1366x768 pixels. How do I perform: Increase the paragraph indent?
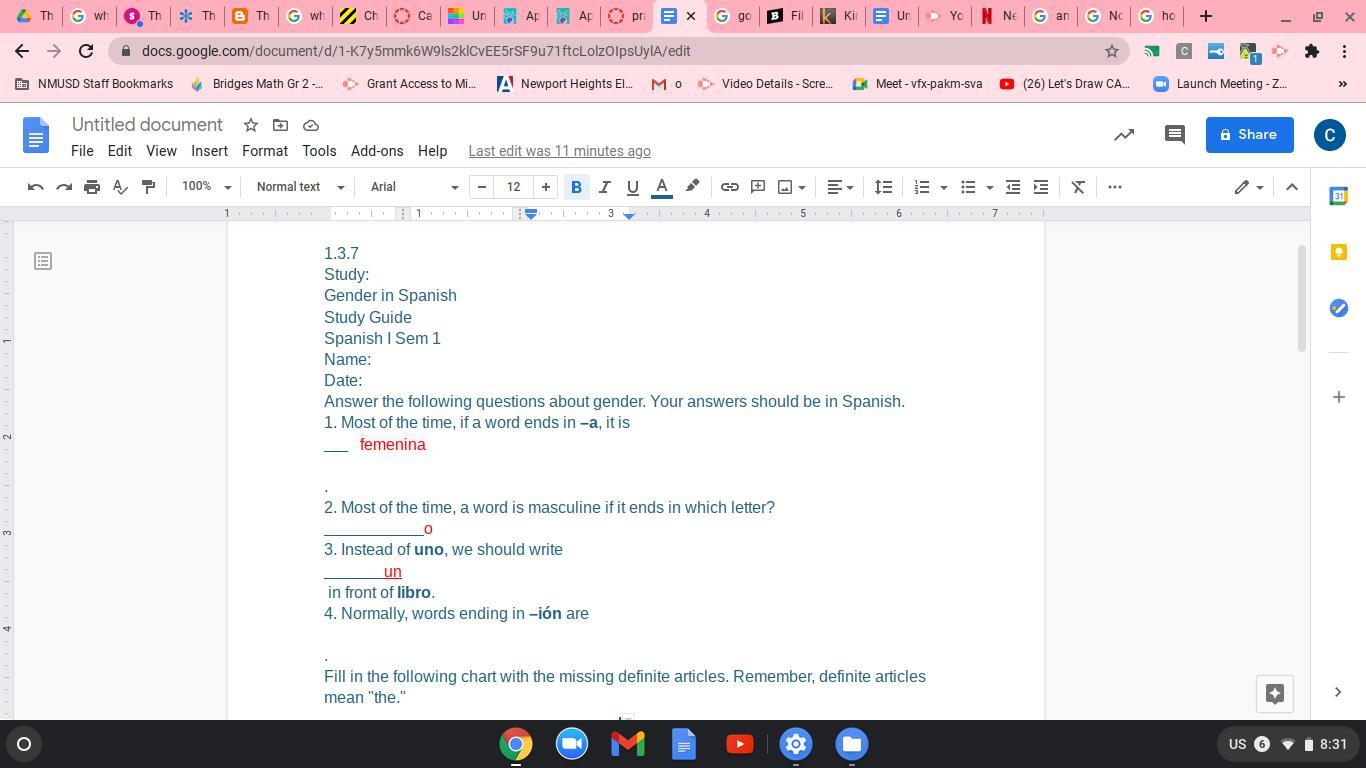1041,187
